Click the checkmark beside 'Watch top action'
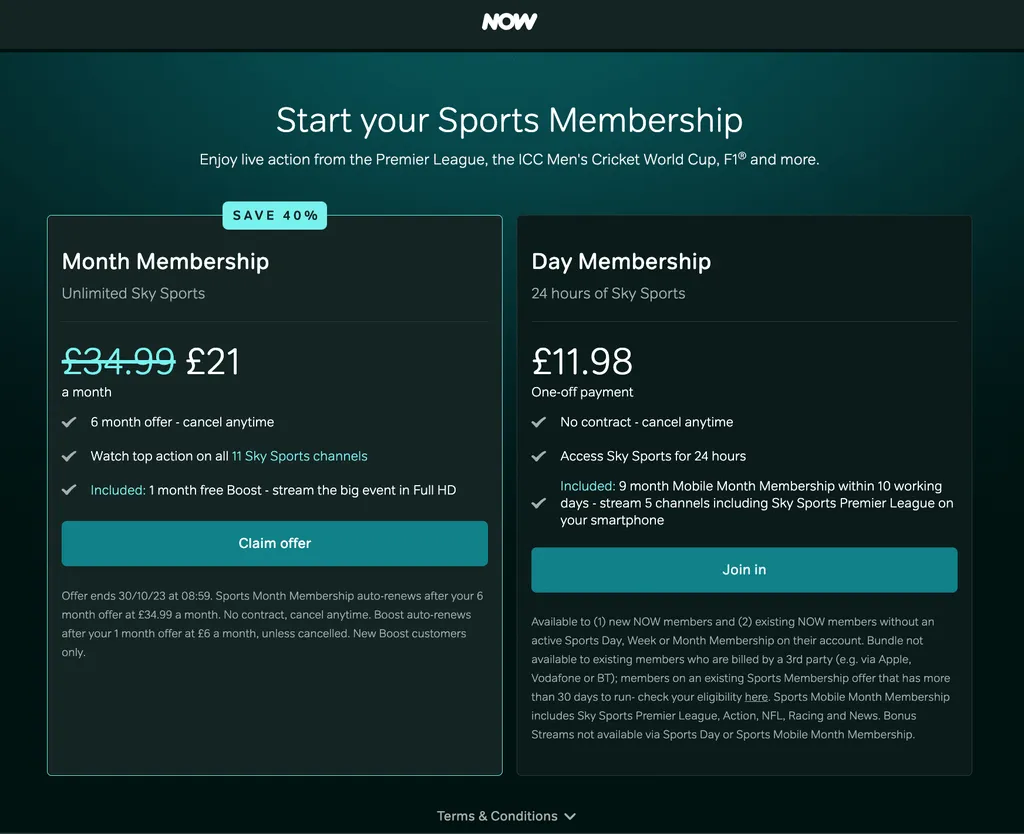 pyautogui.click(x=69, y=456)
